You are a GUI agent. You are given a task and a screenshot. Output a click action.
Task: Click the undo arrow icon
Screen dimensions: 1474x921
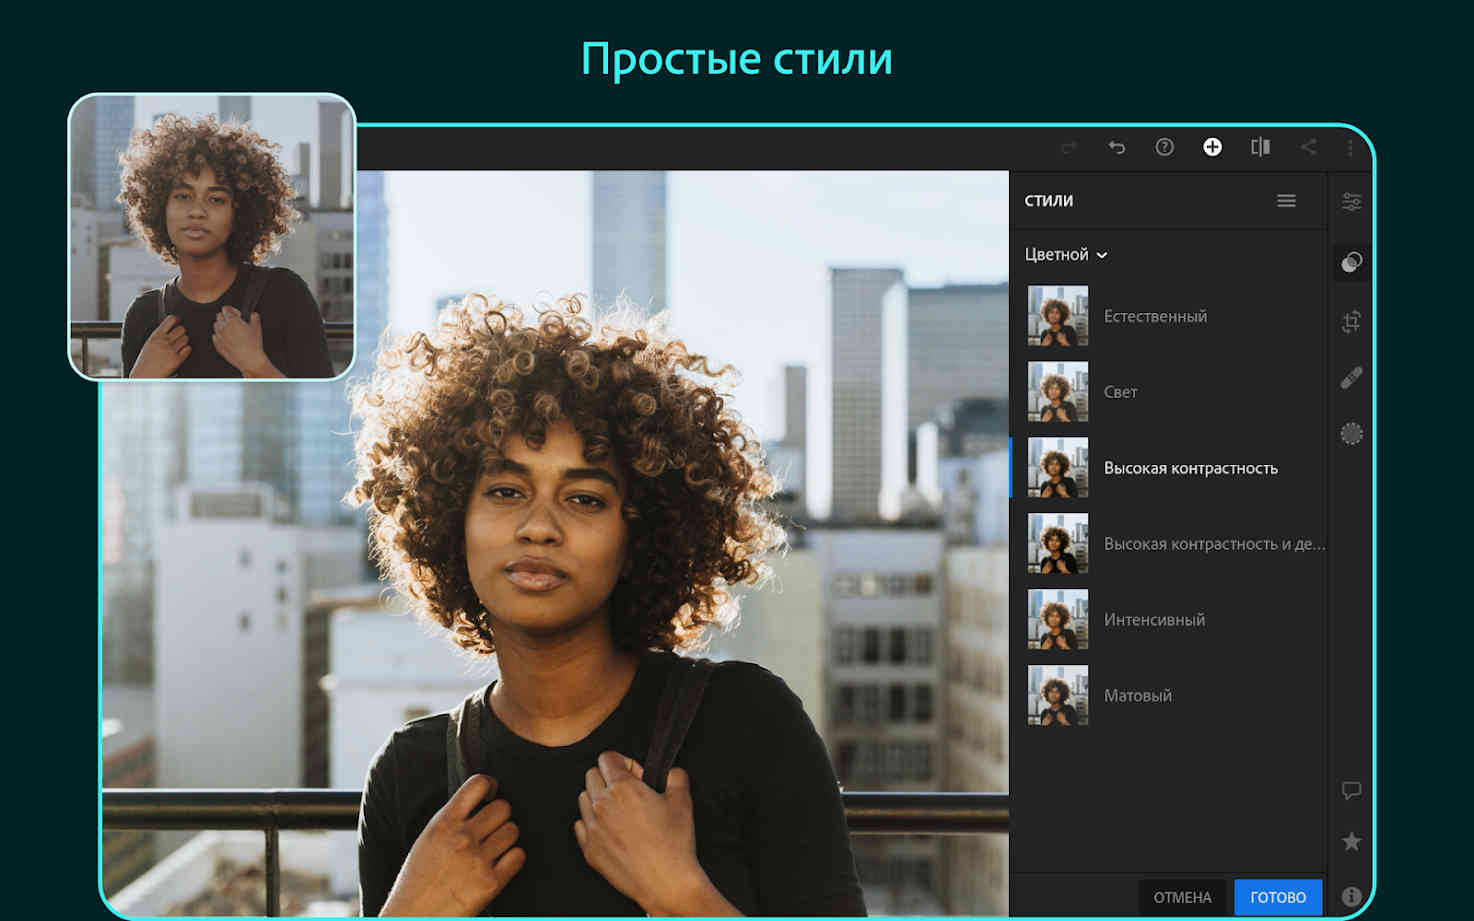coord(1117,148)
